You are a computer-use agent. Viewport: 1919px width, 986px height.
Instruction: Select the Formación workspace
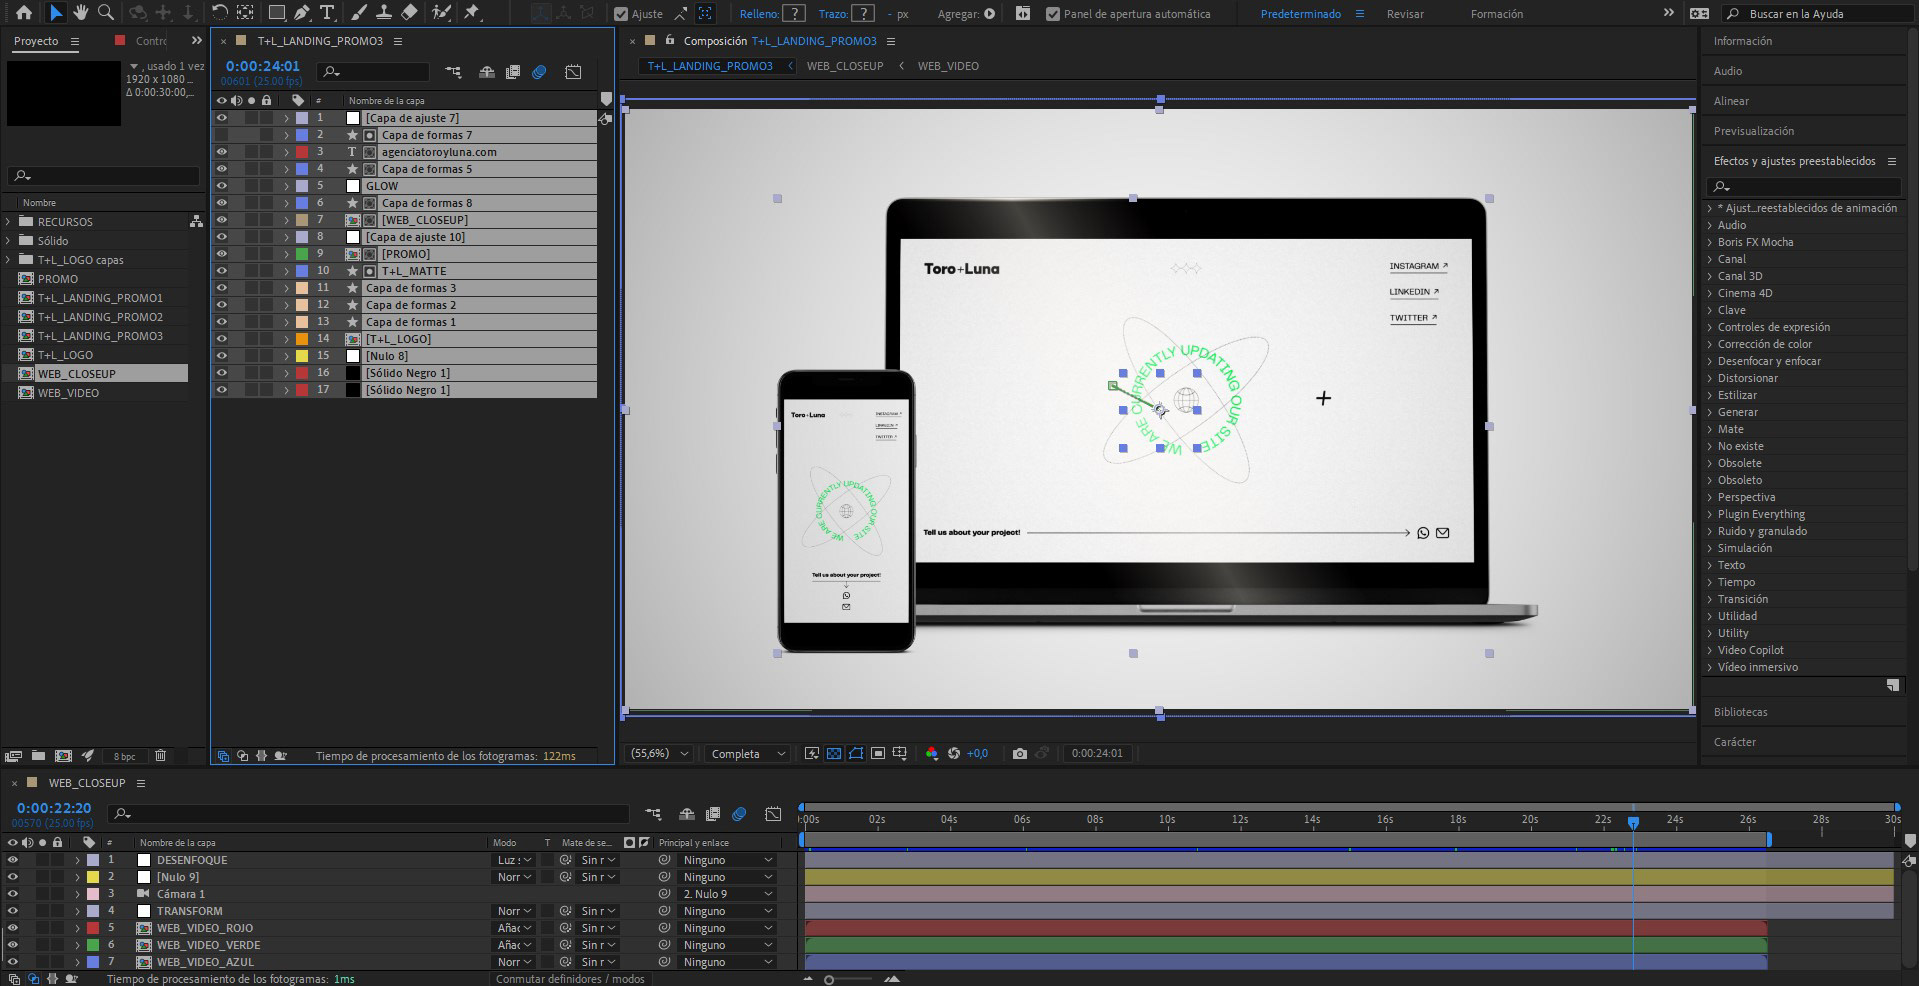(x=1497, y=14)
